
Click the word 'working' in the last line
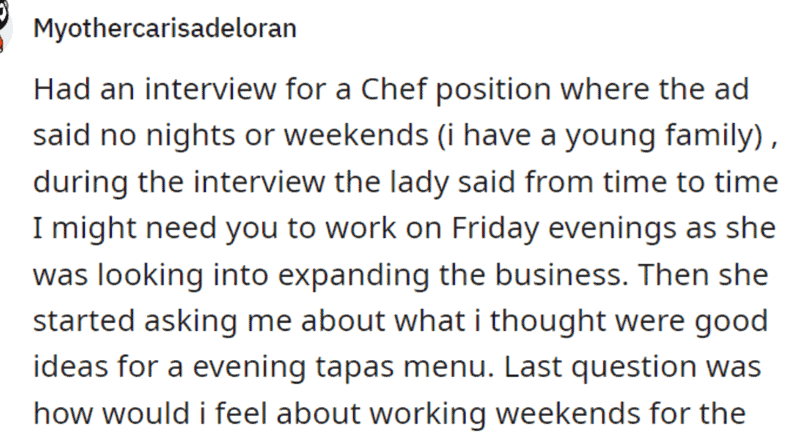428,414
